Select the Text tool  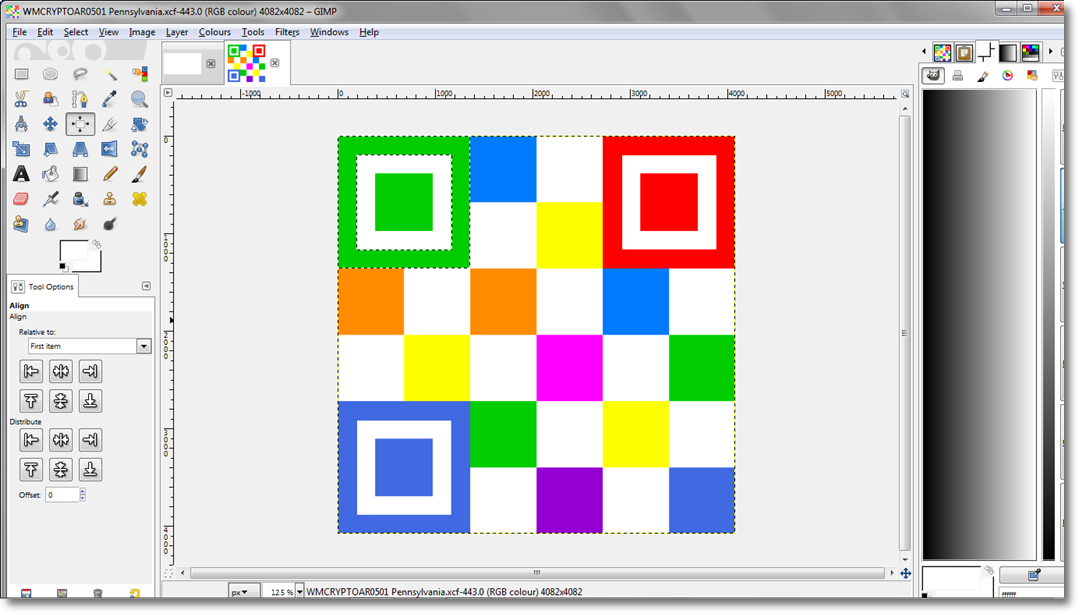point(21,174)
